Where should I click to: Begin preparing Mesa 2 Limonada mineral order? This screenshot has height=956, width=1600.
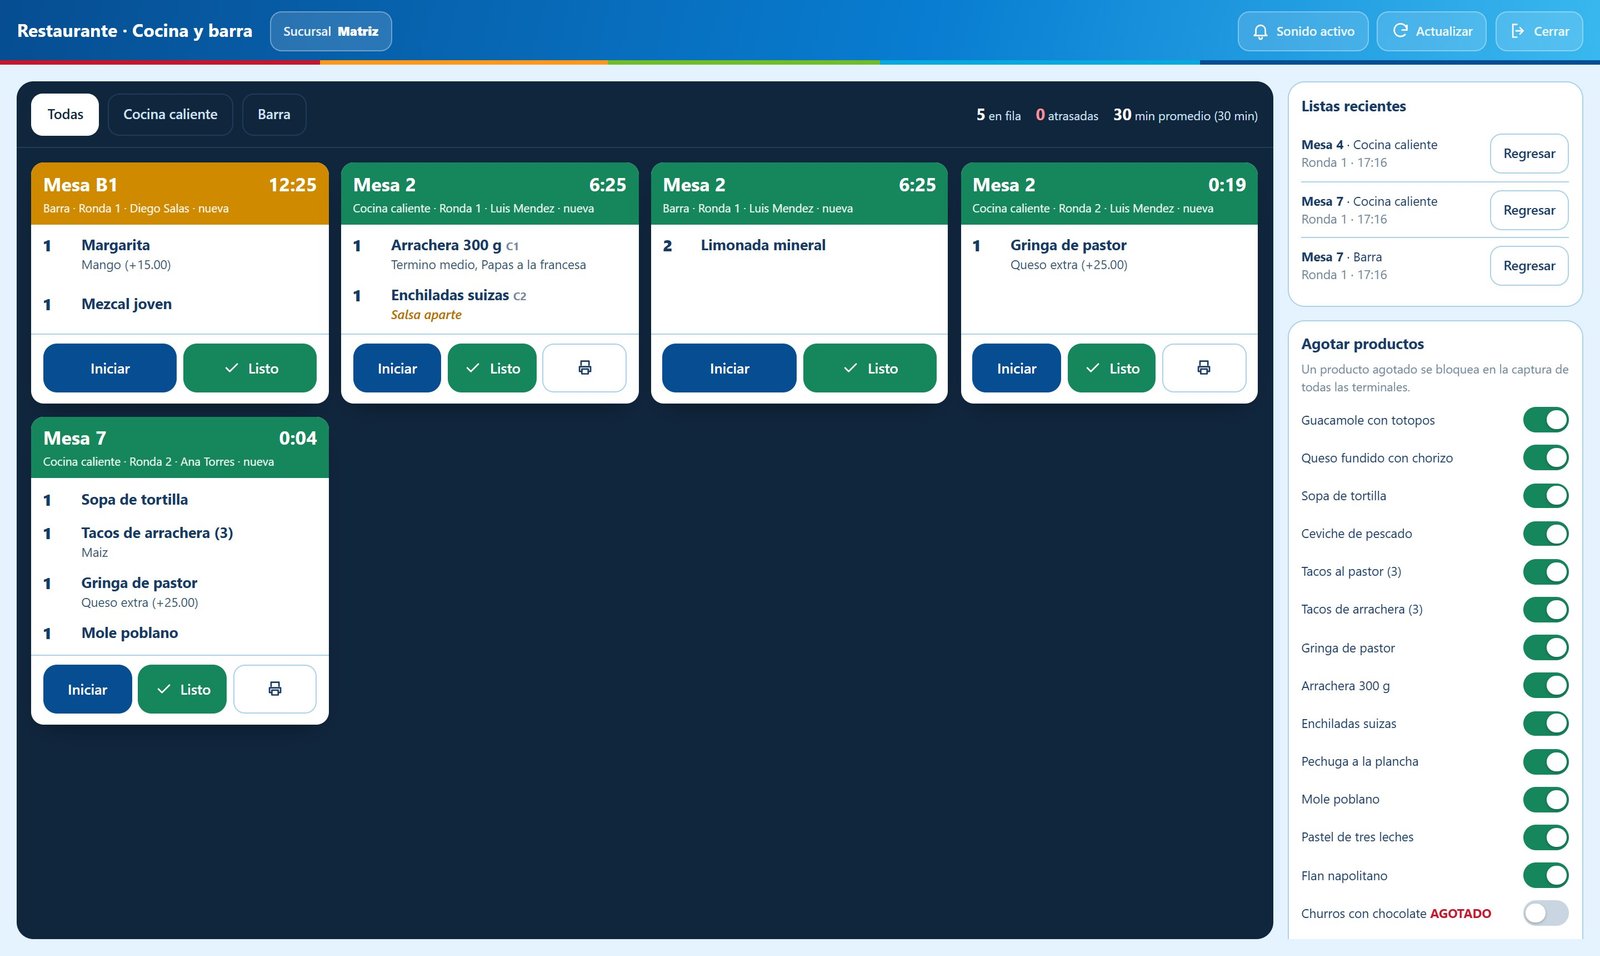[x=729, y=368]
